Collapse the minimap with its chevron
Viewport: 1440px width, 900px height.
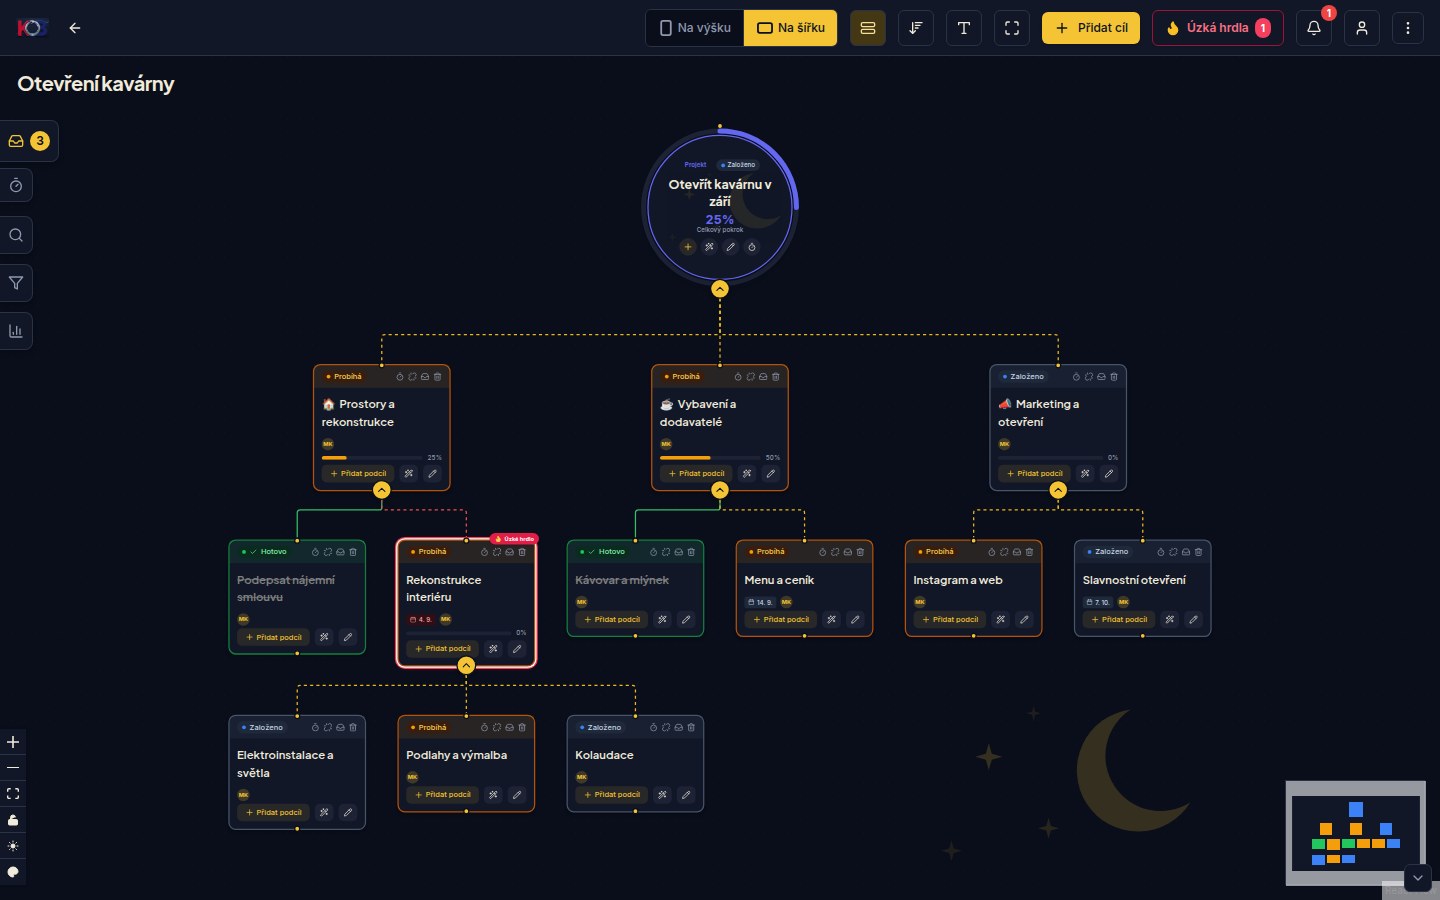(1418, 878)
